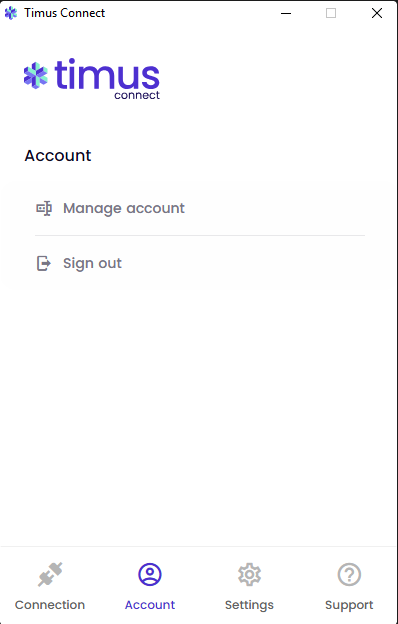Minimize the Timus Connect window
The image size is (398, 624).
tap(286, 13)
